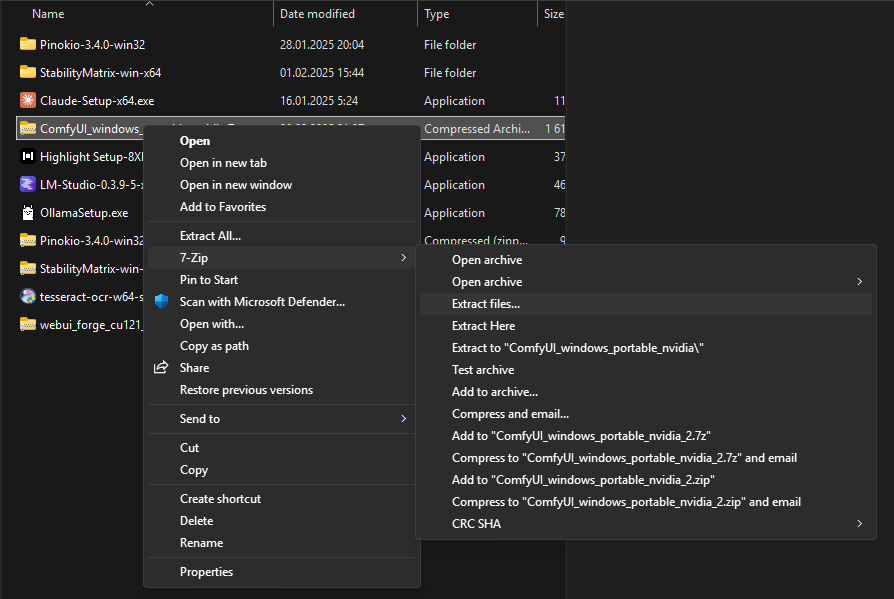Click the Microsoft Defender shield icon
This screenshot has width=894, height=599.
click(161, 302)
